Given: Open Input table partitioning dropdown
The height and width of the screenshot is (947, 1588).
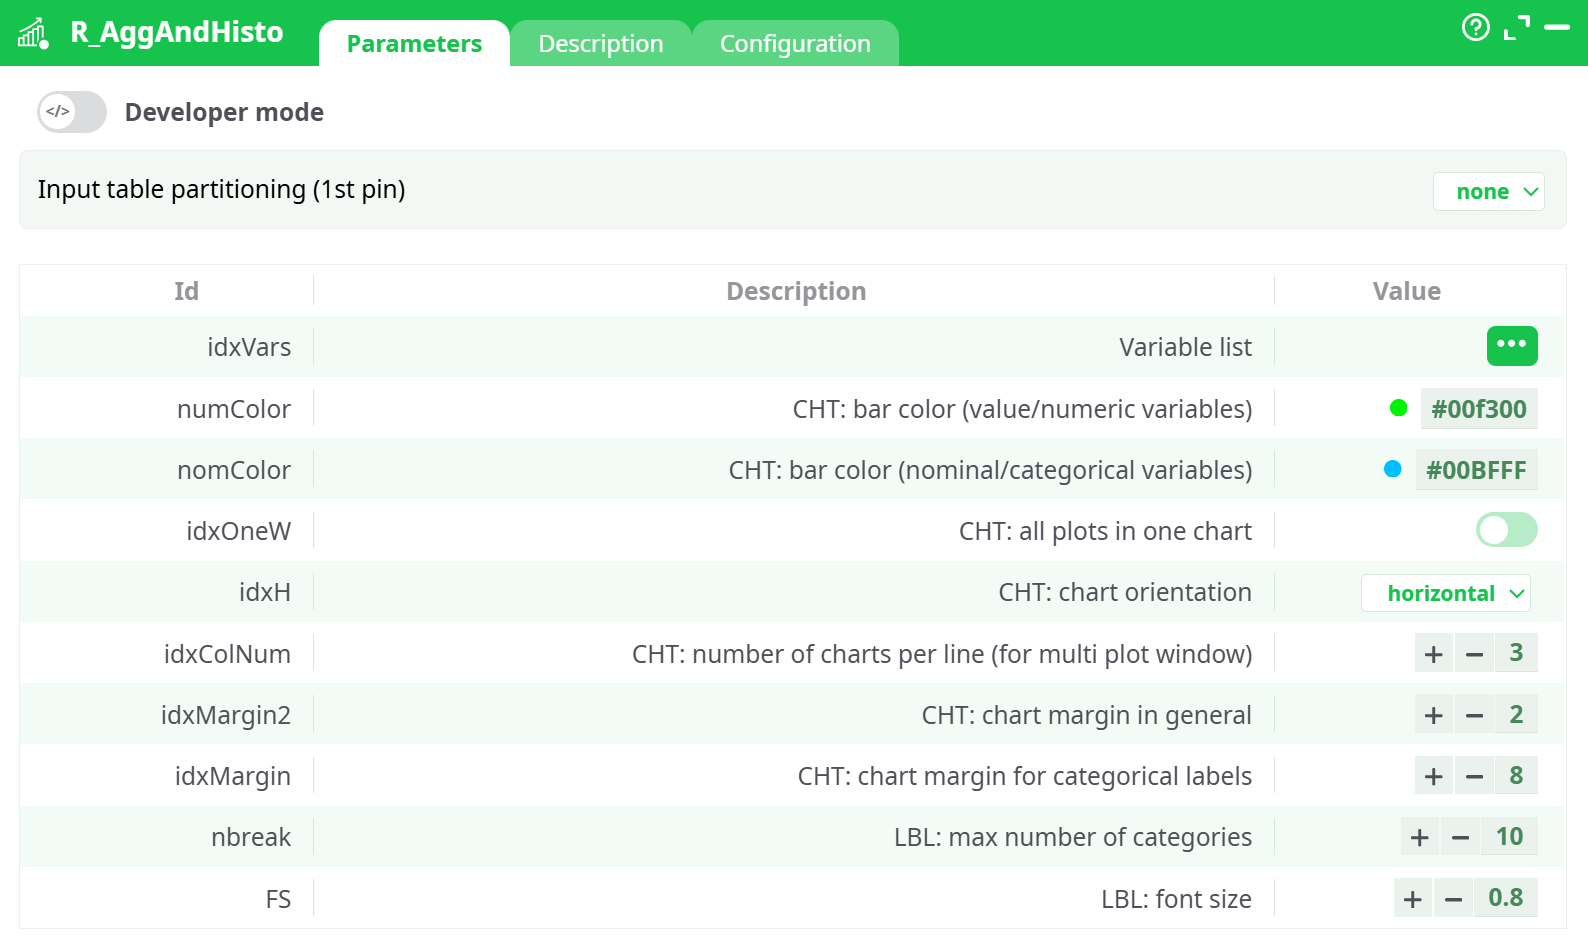Looking at the screenshot, I should [1488, 192].
